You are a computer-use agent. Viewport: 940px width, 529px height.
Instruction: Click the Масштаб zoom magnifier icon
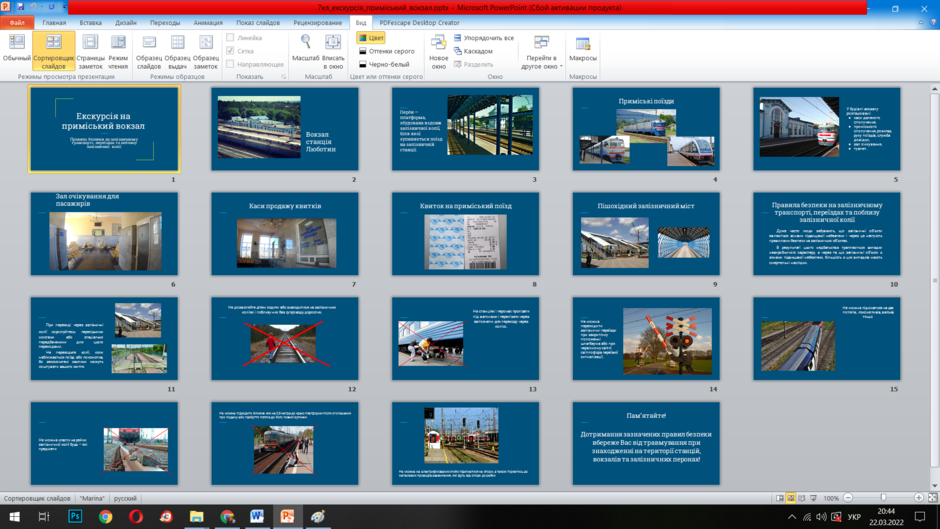[306, 42]
